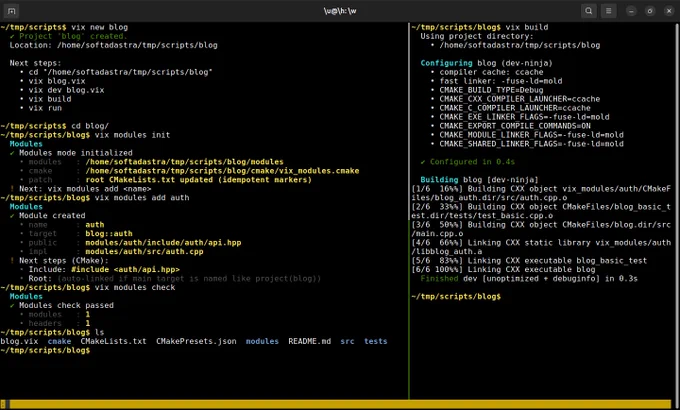Click 'CMAKE_BUILD_TYPE=Debug' line
Image resolution: width=680 pixels, height=410 pixels.
[x=491, y=90]
